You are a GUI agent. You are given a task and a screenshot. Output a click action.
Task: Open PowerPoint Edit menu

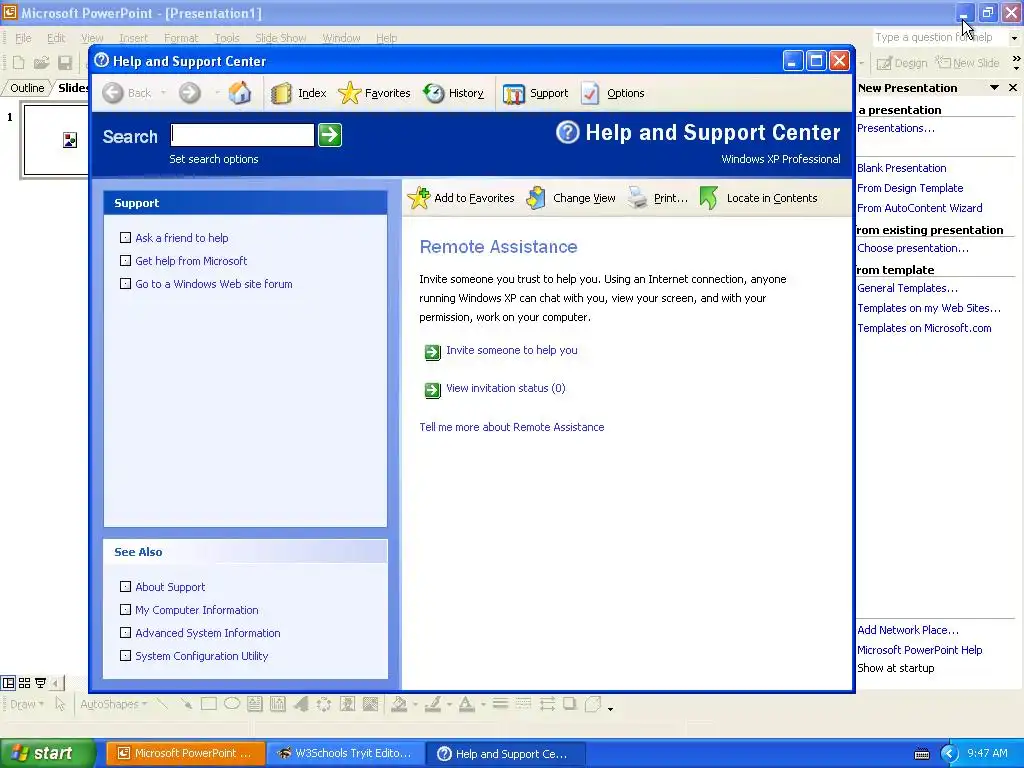point(56,38)
